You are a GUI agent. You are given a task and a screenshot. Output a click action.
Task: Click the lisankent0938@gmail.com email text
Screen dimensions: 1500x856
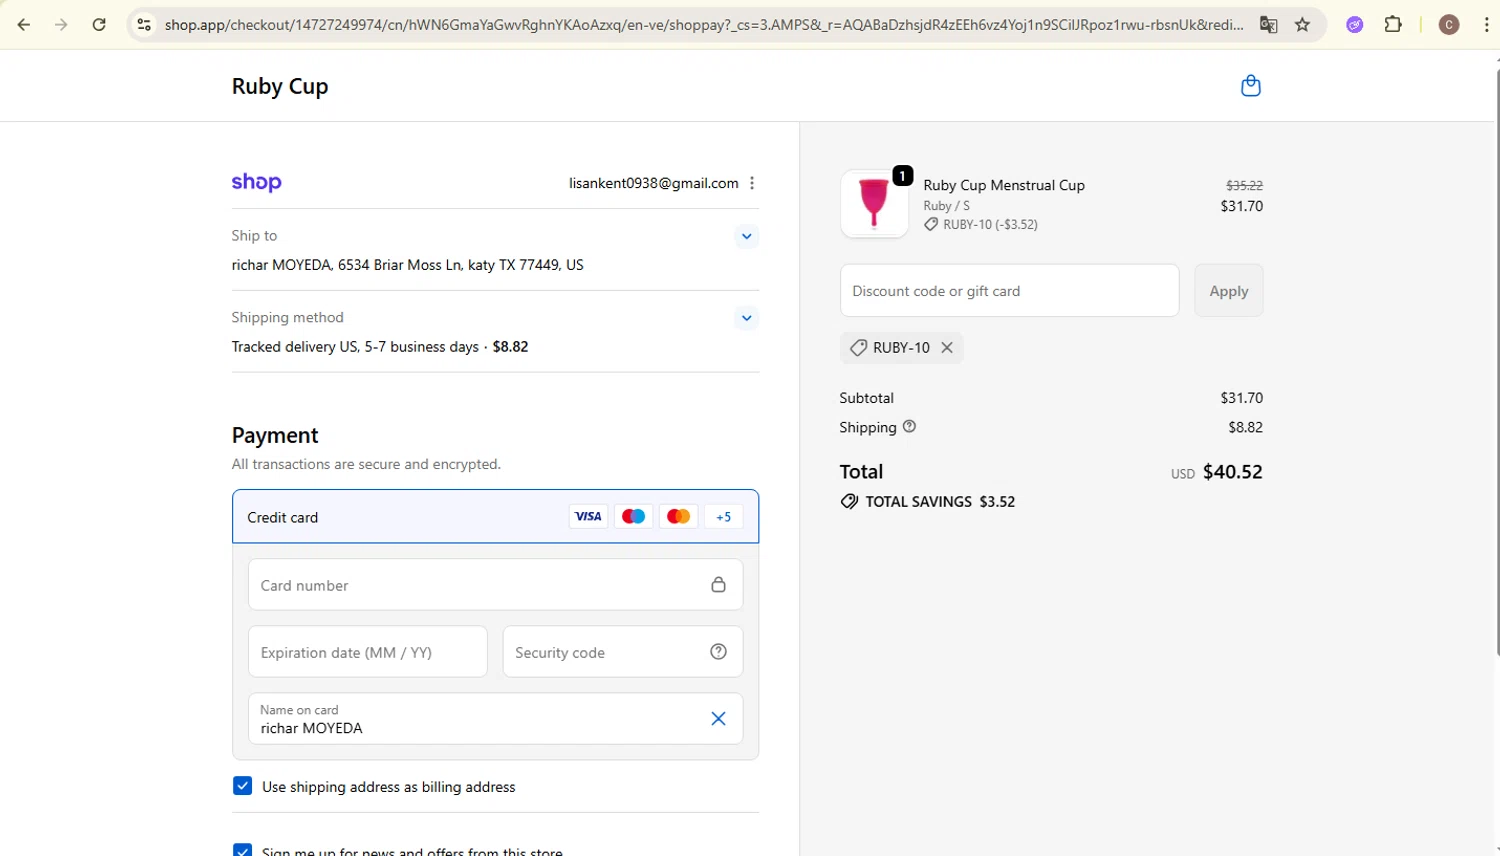pyautogui.click(x=654, y=183)
